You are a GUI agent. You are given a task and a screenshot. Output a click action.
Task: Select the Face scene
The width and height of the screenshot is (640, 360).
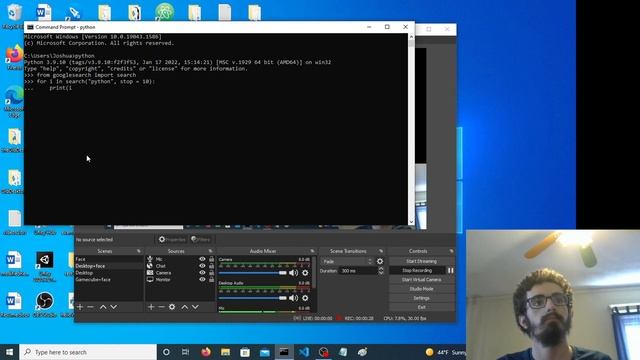(x=109, y=259)
